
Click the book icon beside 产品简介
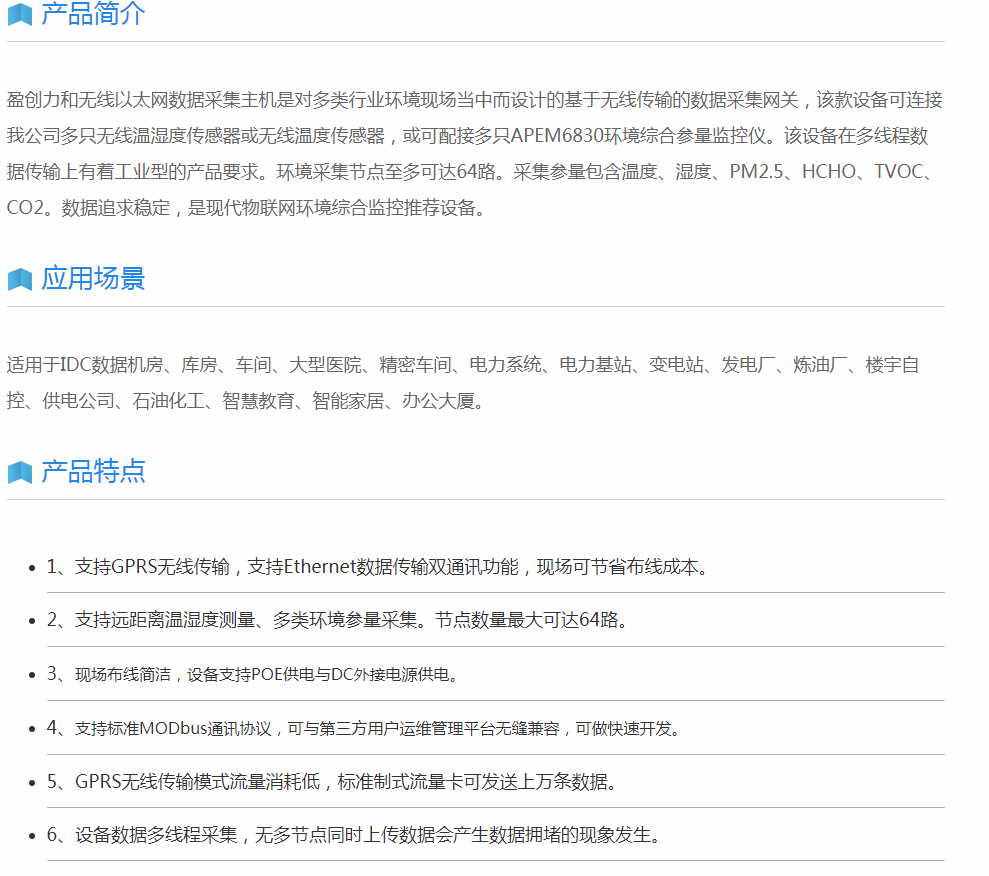pyautogui.click(x=20, y=15)
